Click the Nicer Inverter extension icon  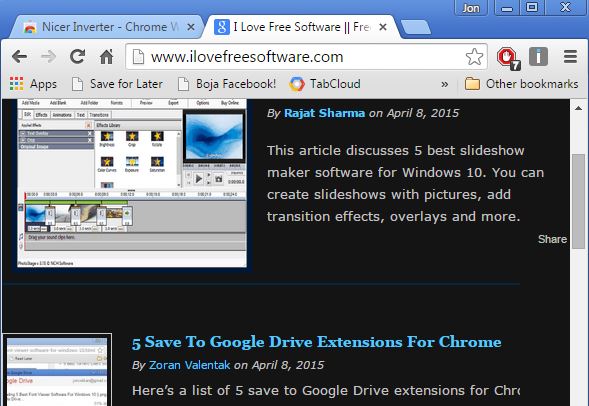(x=538, y=57)
